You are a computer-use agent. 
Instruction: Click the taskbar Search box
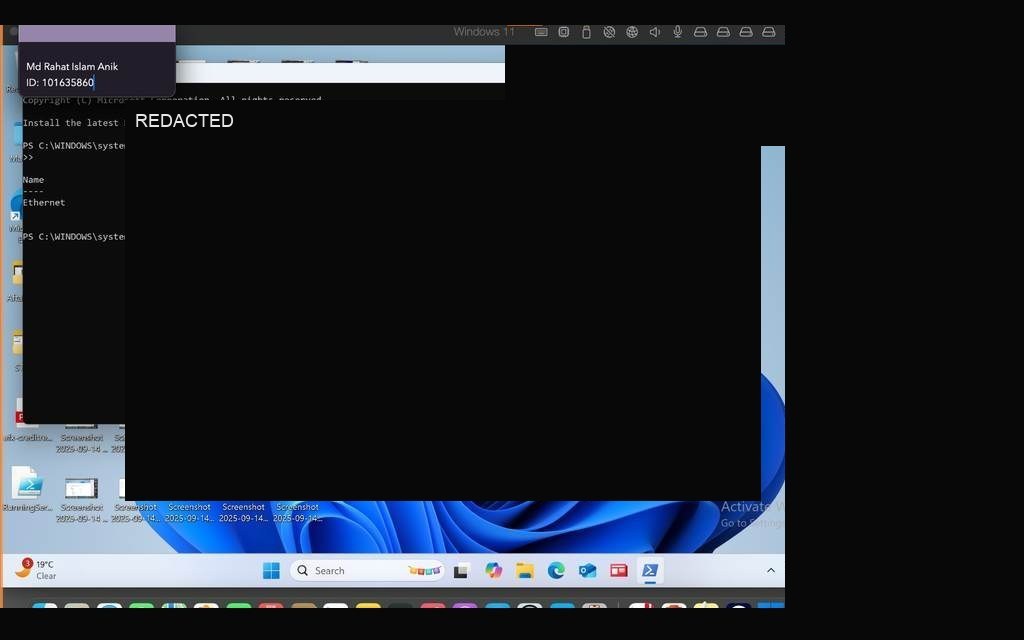367,571
